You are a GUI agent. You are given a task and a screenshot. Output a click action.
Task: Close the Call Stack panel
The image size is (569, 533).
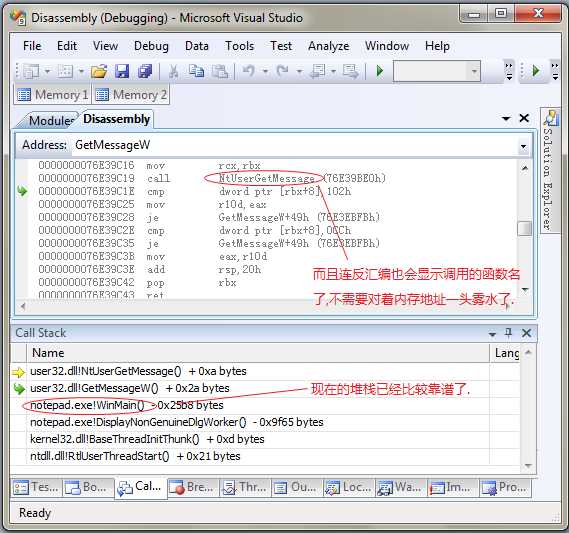(527, 333)
